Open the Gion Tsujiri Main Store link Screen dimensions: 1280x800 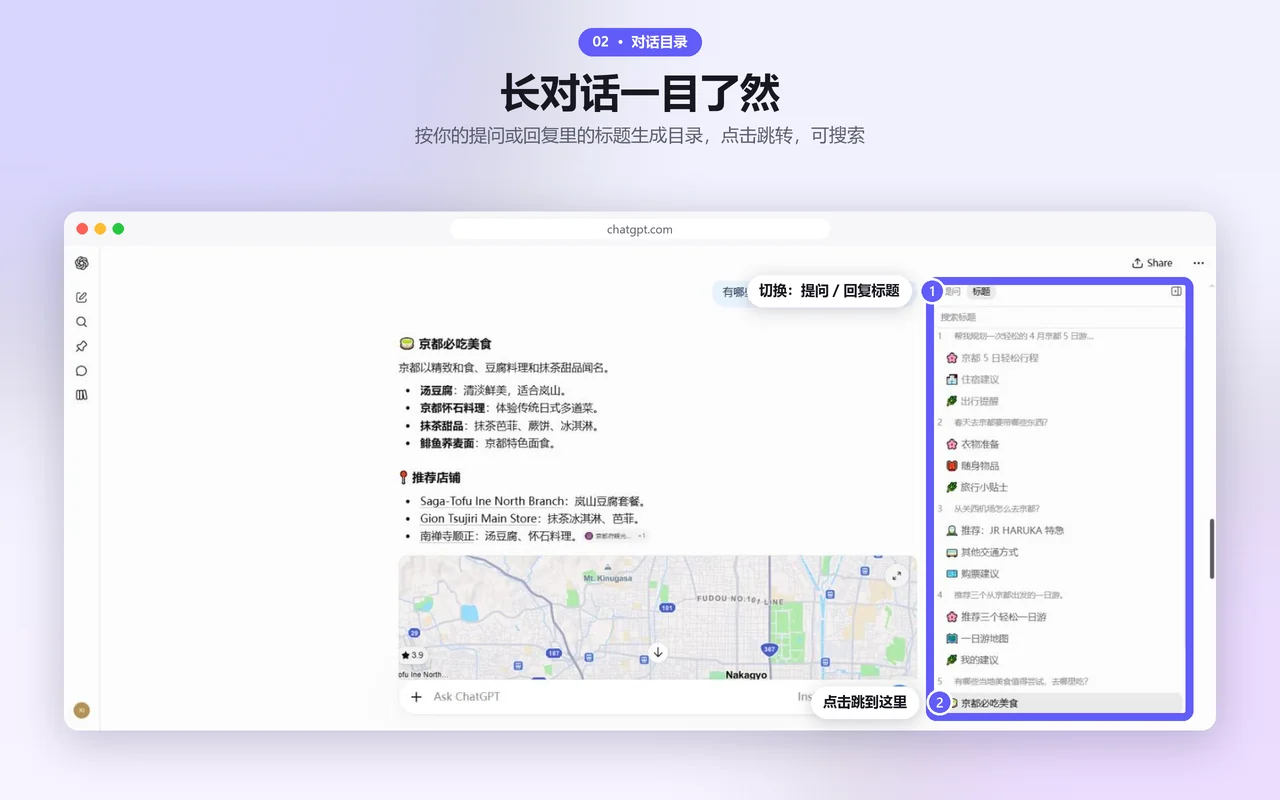click(x=478, y=519)
